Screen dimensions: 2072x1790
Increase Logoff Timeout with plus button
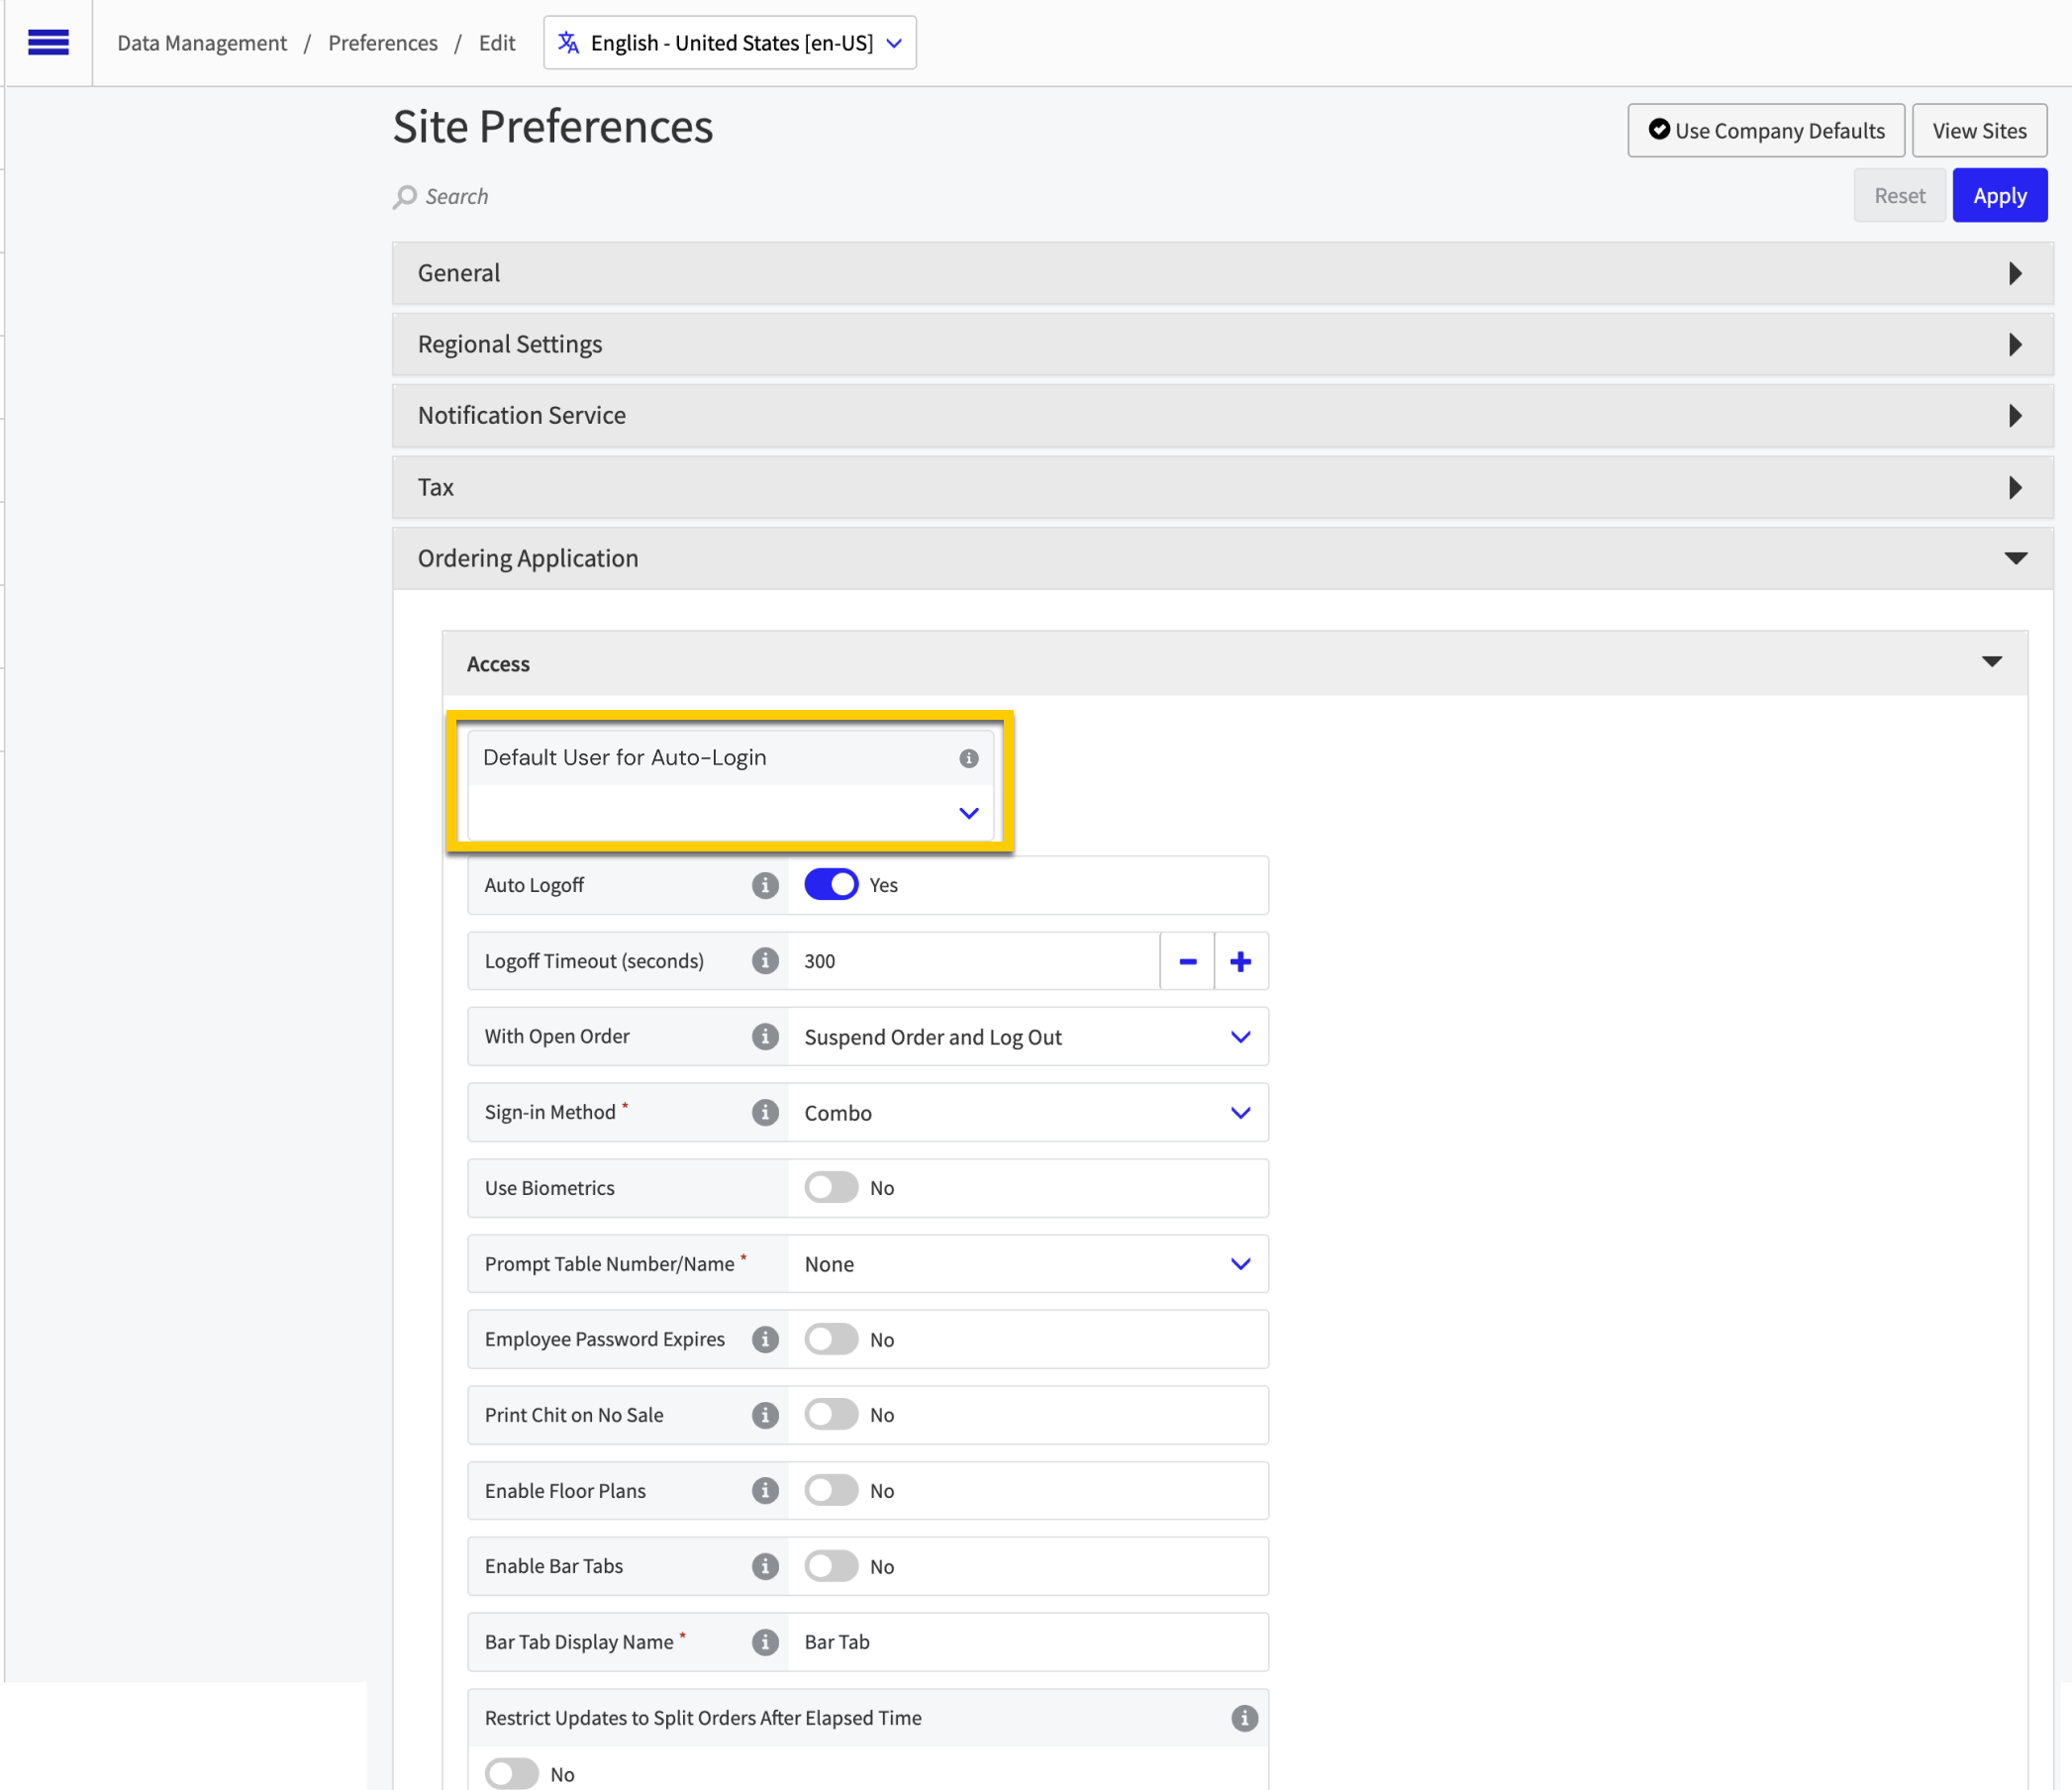1240,961
